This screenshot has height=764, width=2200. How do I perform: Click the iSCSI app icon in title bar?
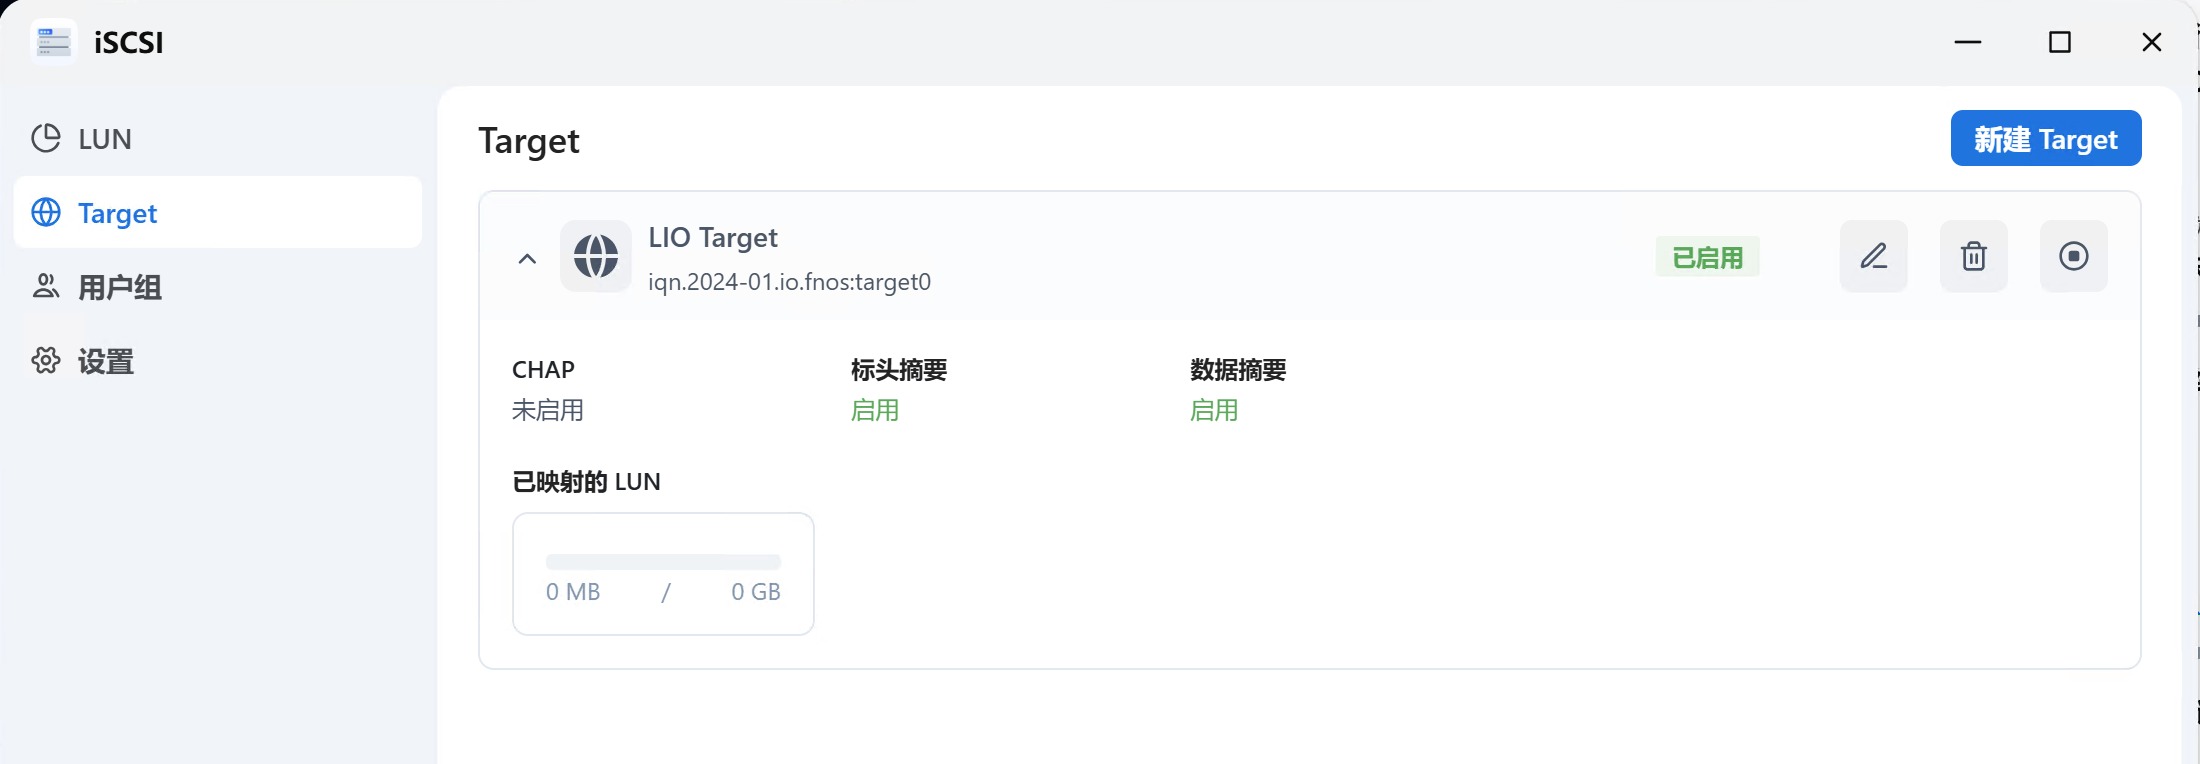pos(53,42)
